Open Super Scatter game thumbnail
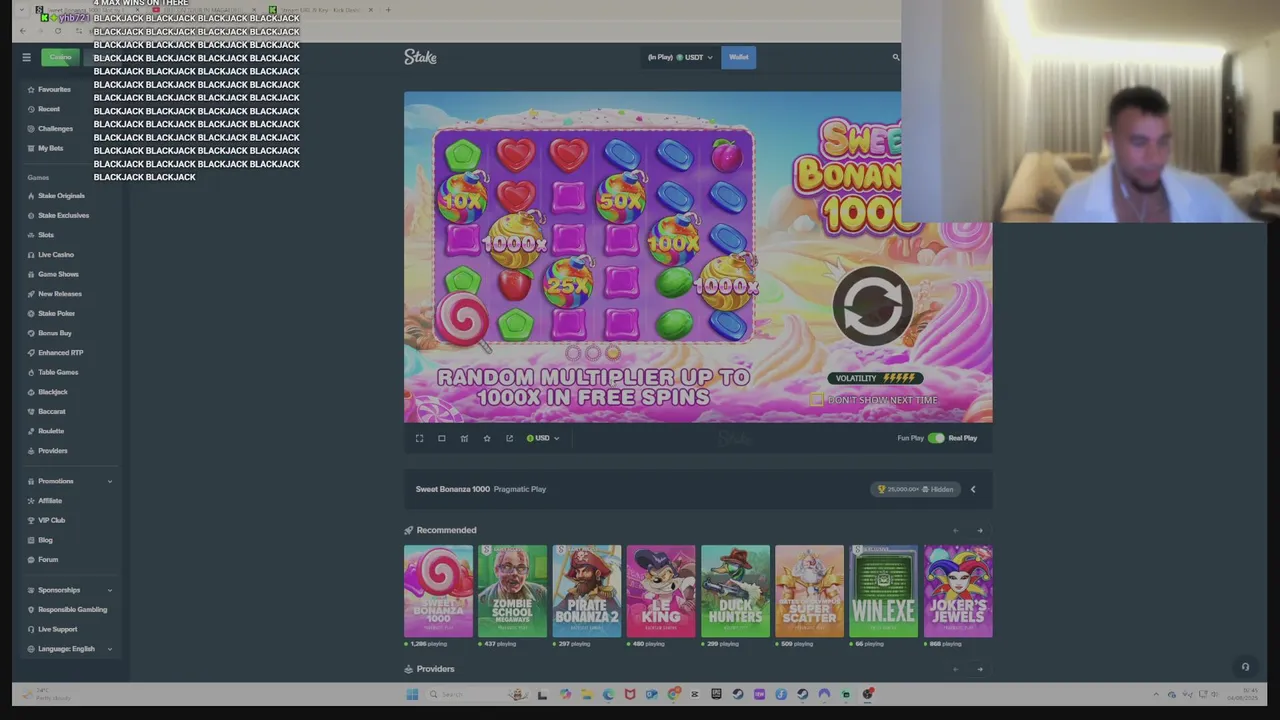Viewport: 1280px width, 720px height. tap(810, 591)
